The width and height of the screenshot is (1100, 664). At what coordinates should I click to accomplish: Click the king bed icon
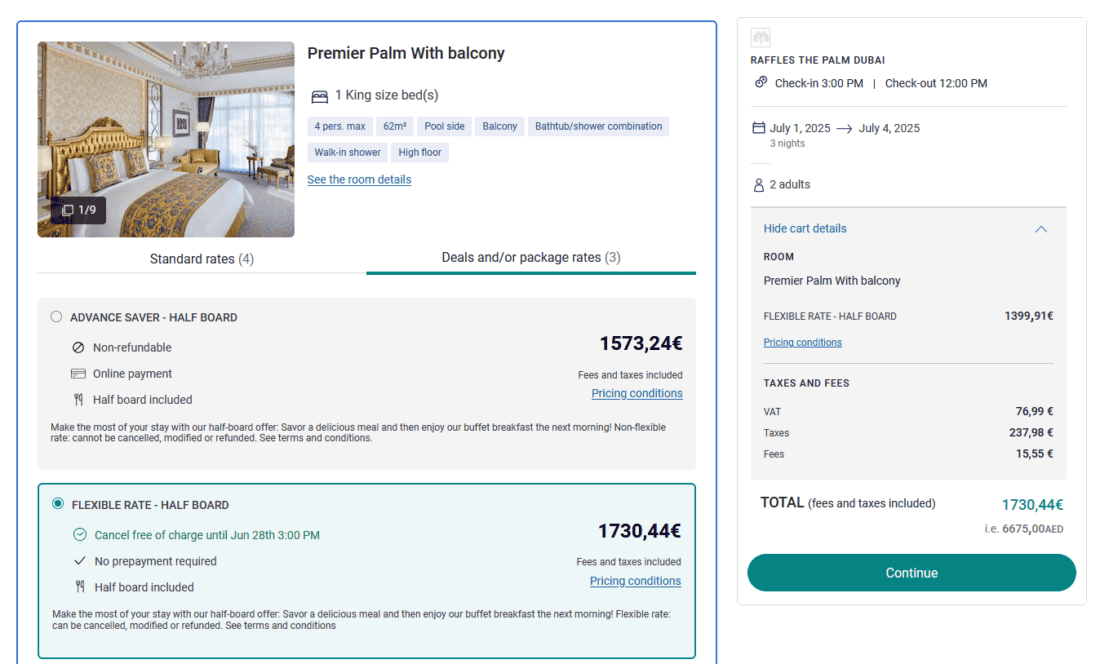319,96
